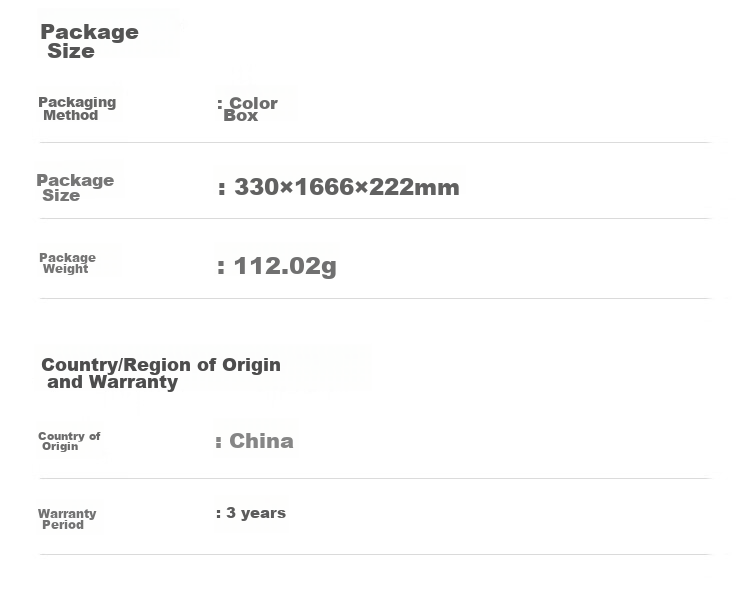The width and height of the screenshot is (750, 607).
Task: Click the 112.02g weight value
Action: pyautogui.click(x=285, y=266)
